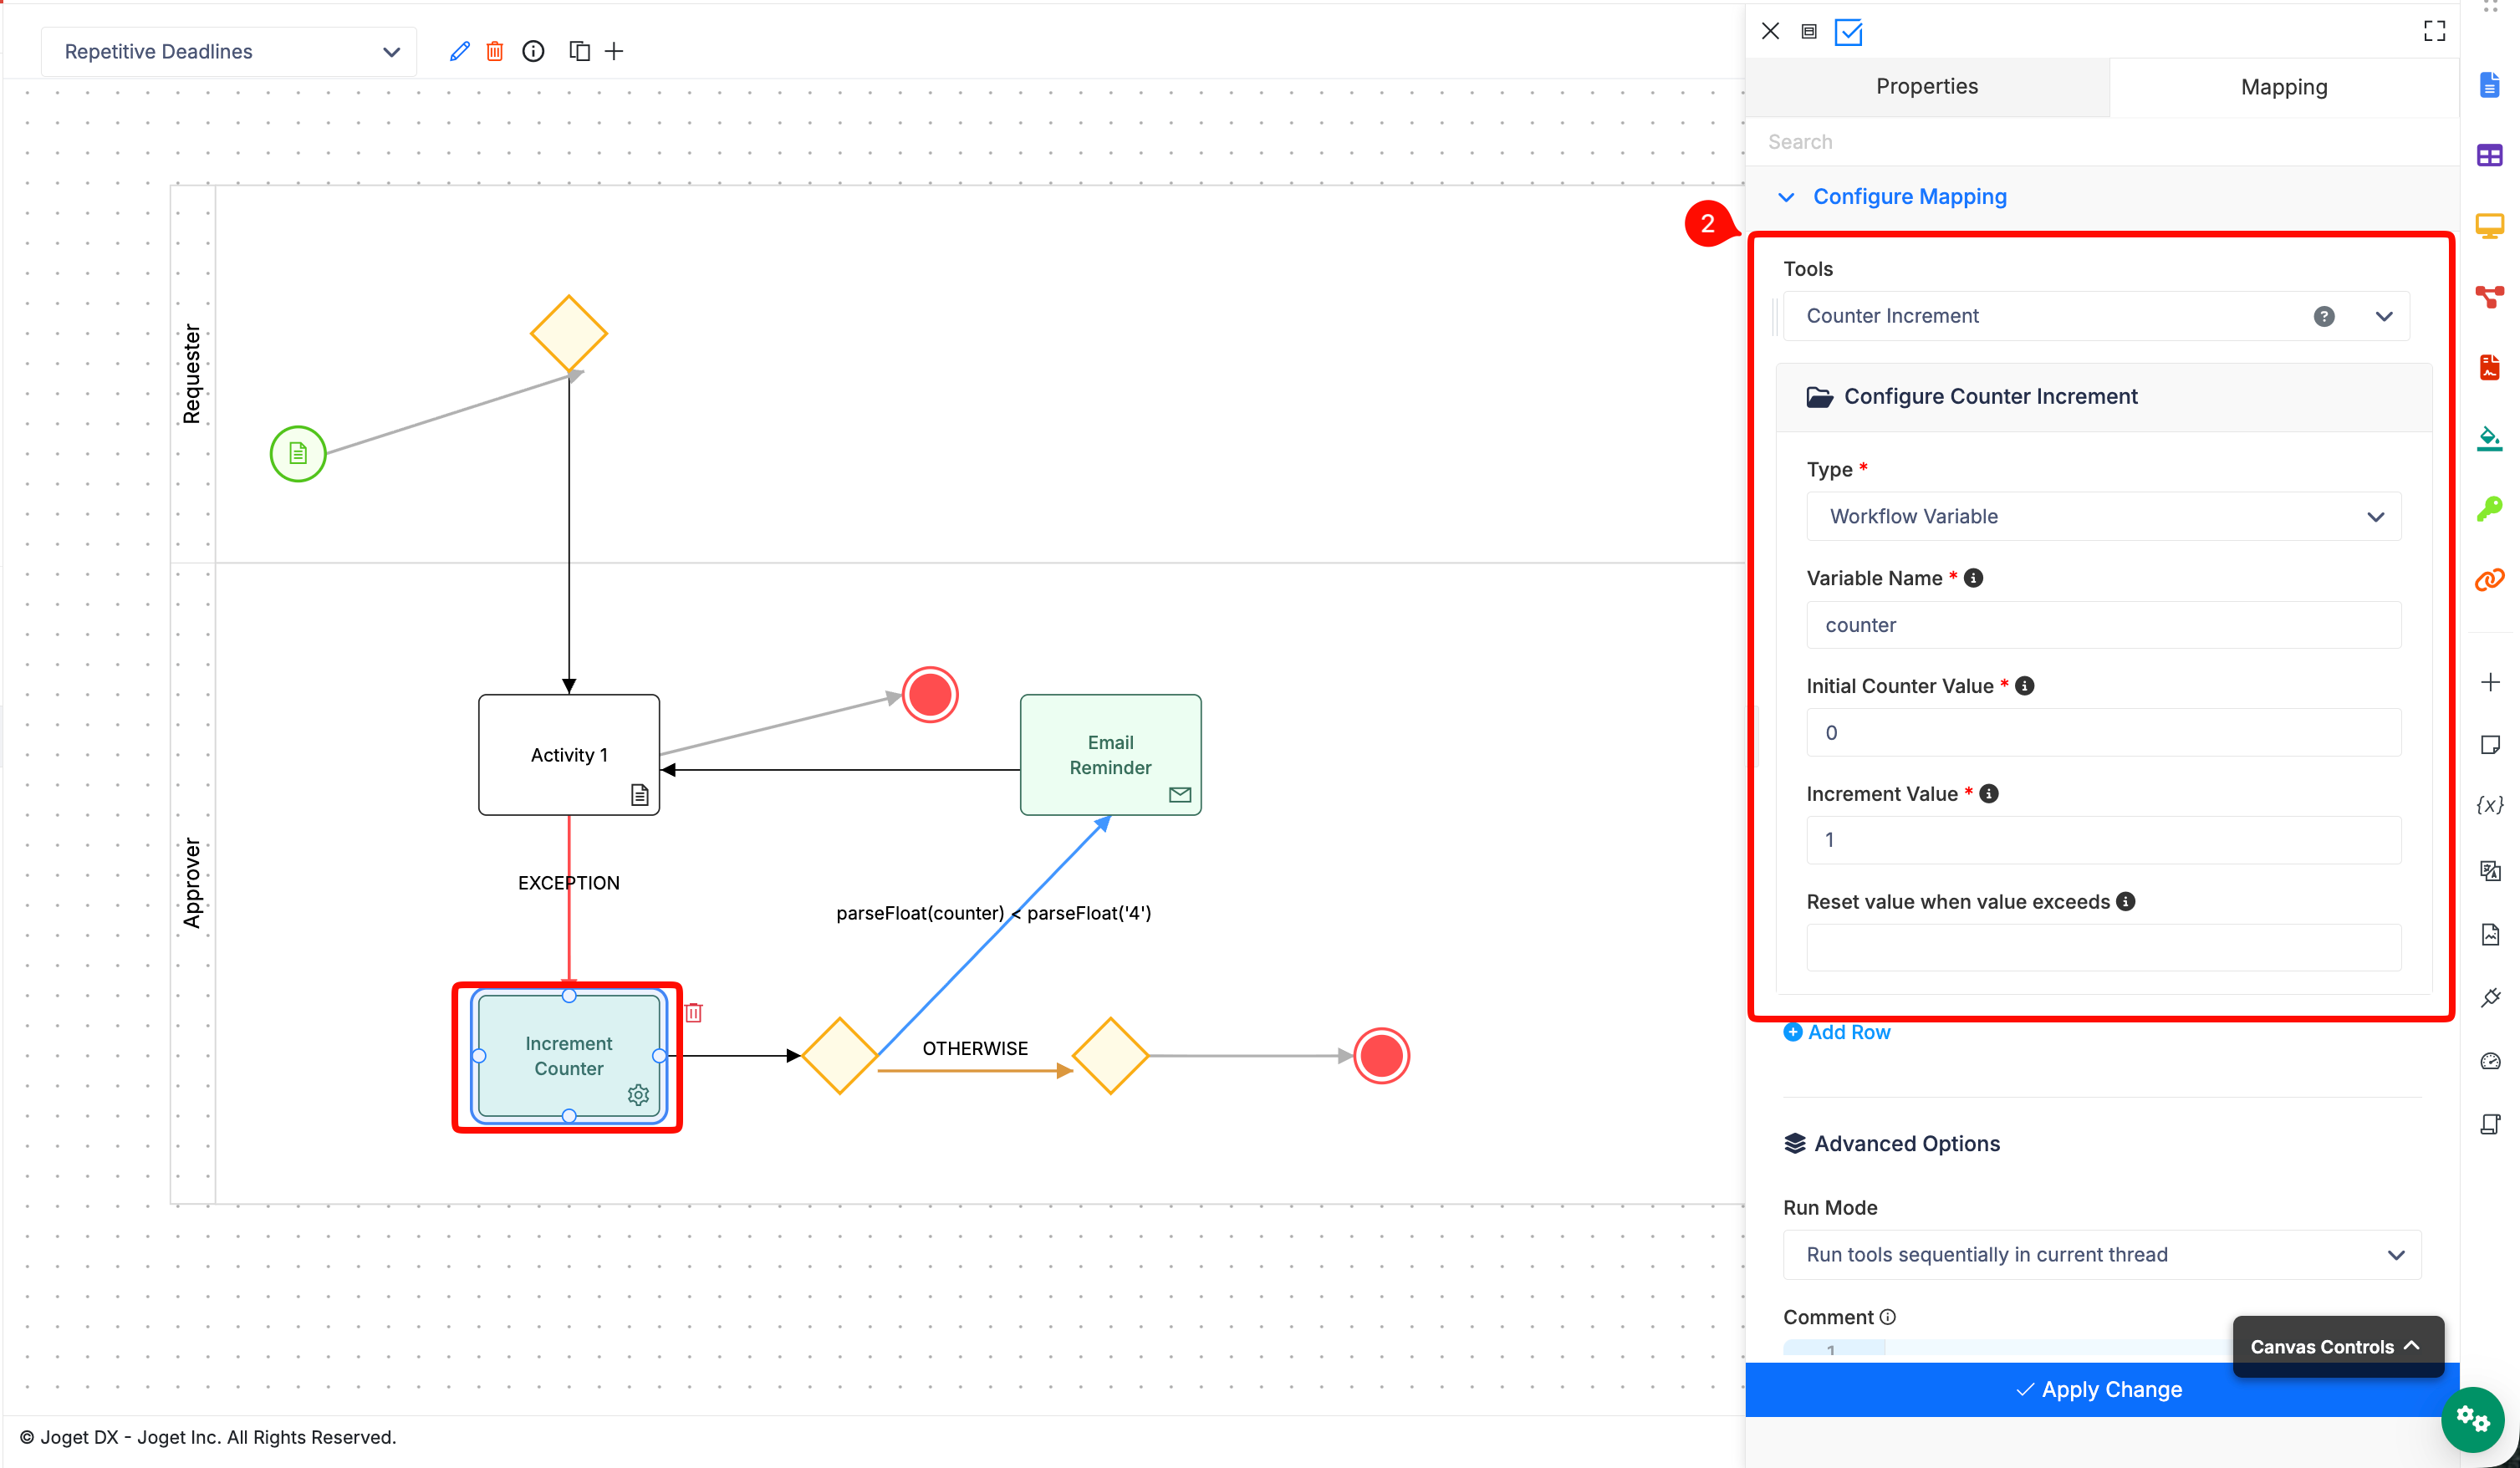
Task: Add a new process with plus icon
Action: pos(614,51)
